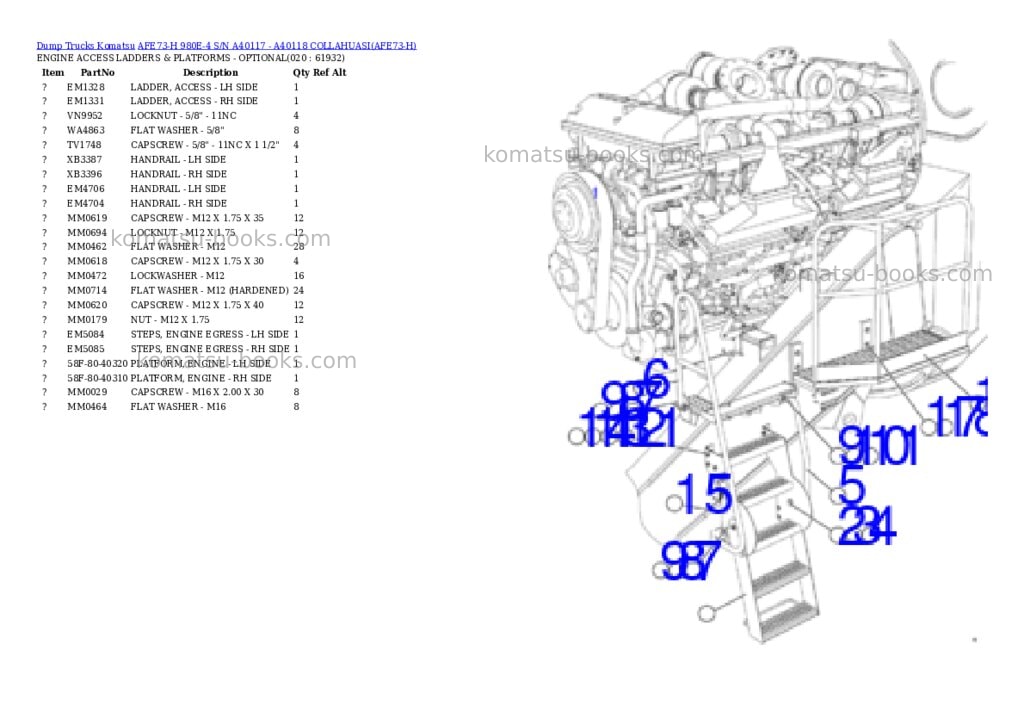Select part number EM1331
Screen dimensions: 1024x725
coord(86,101)
